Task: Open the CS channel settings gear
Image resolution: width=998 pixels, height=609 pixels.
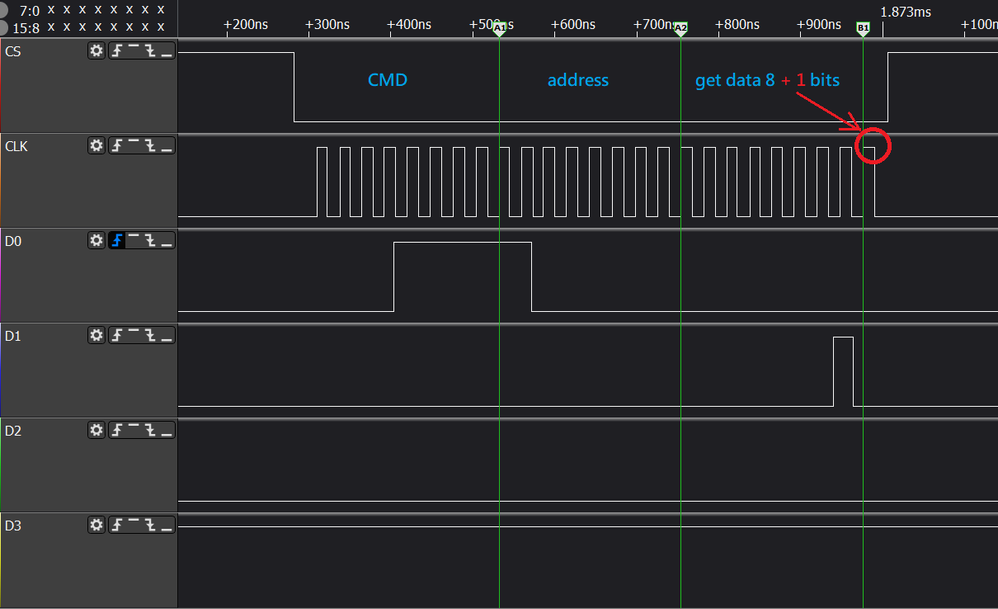Action: [x=95, y=50]
